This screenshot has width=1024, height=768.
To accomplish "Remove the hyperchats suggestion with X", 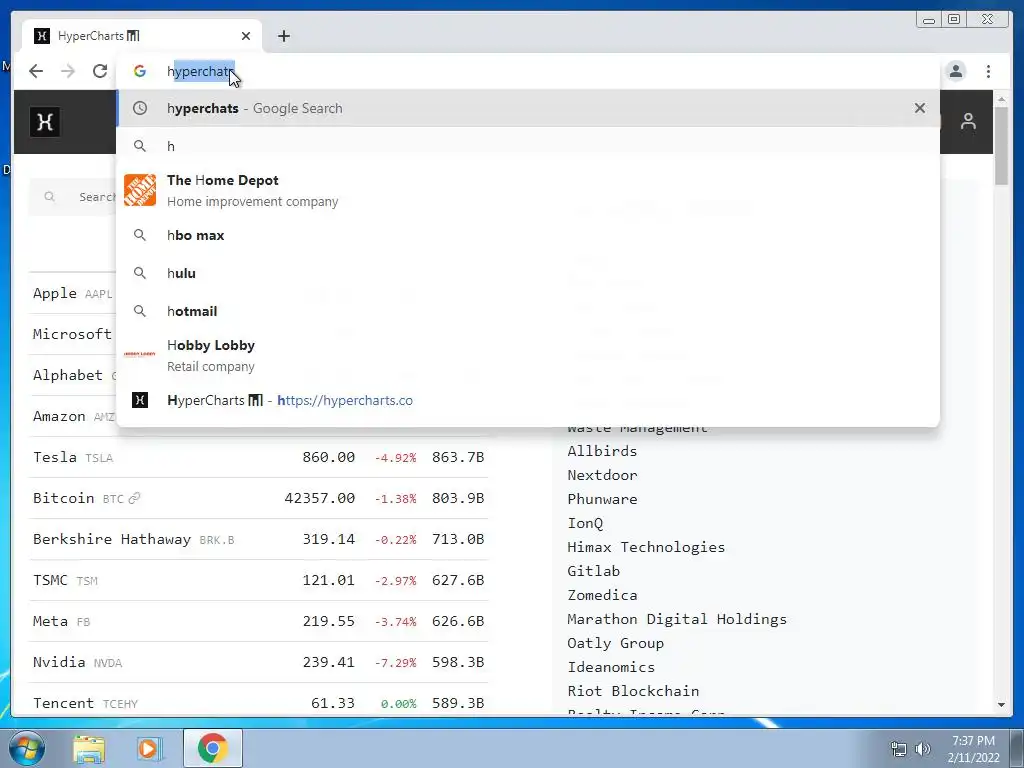I will pyautogui.click(x=920, y=108).
